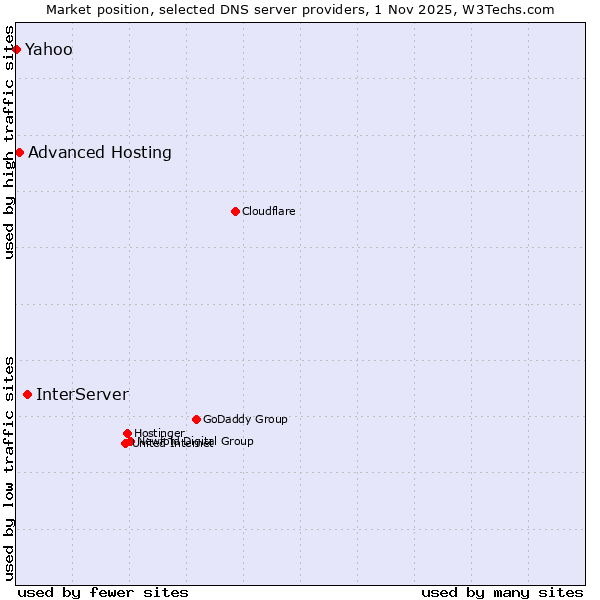Select the InterServer red diamond marker
This screenshot has height=600, width=600.
click(x=27, y=394)
